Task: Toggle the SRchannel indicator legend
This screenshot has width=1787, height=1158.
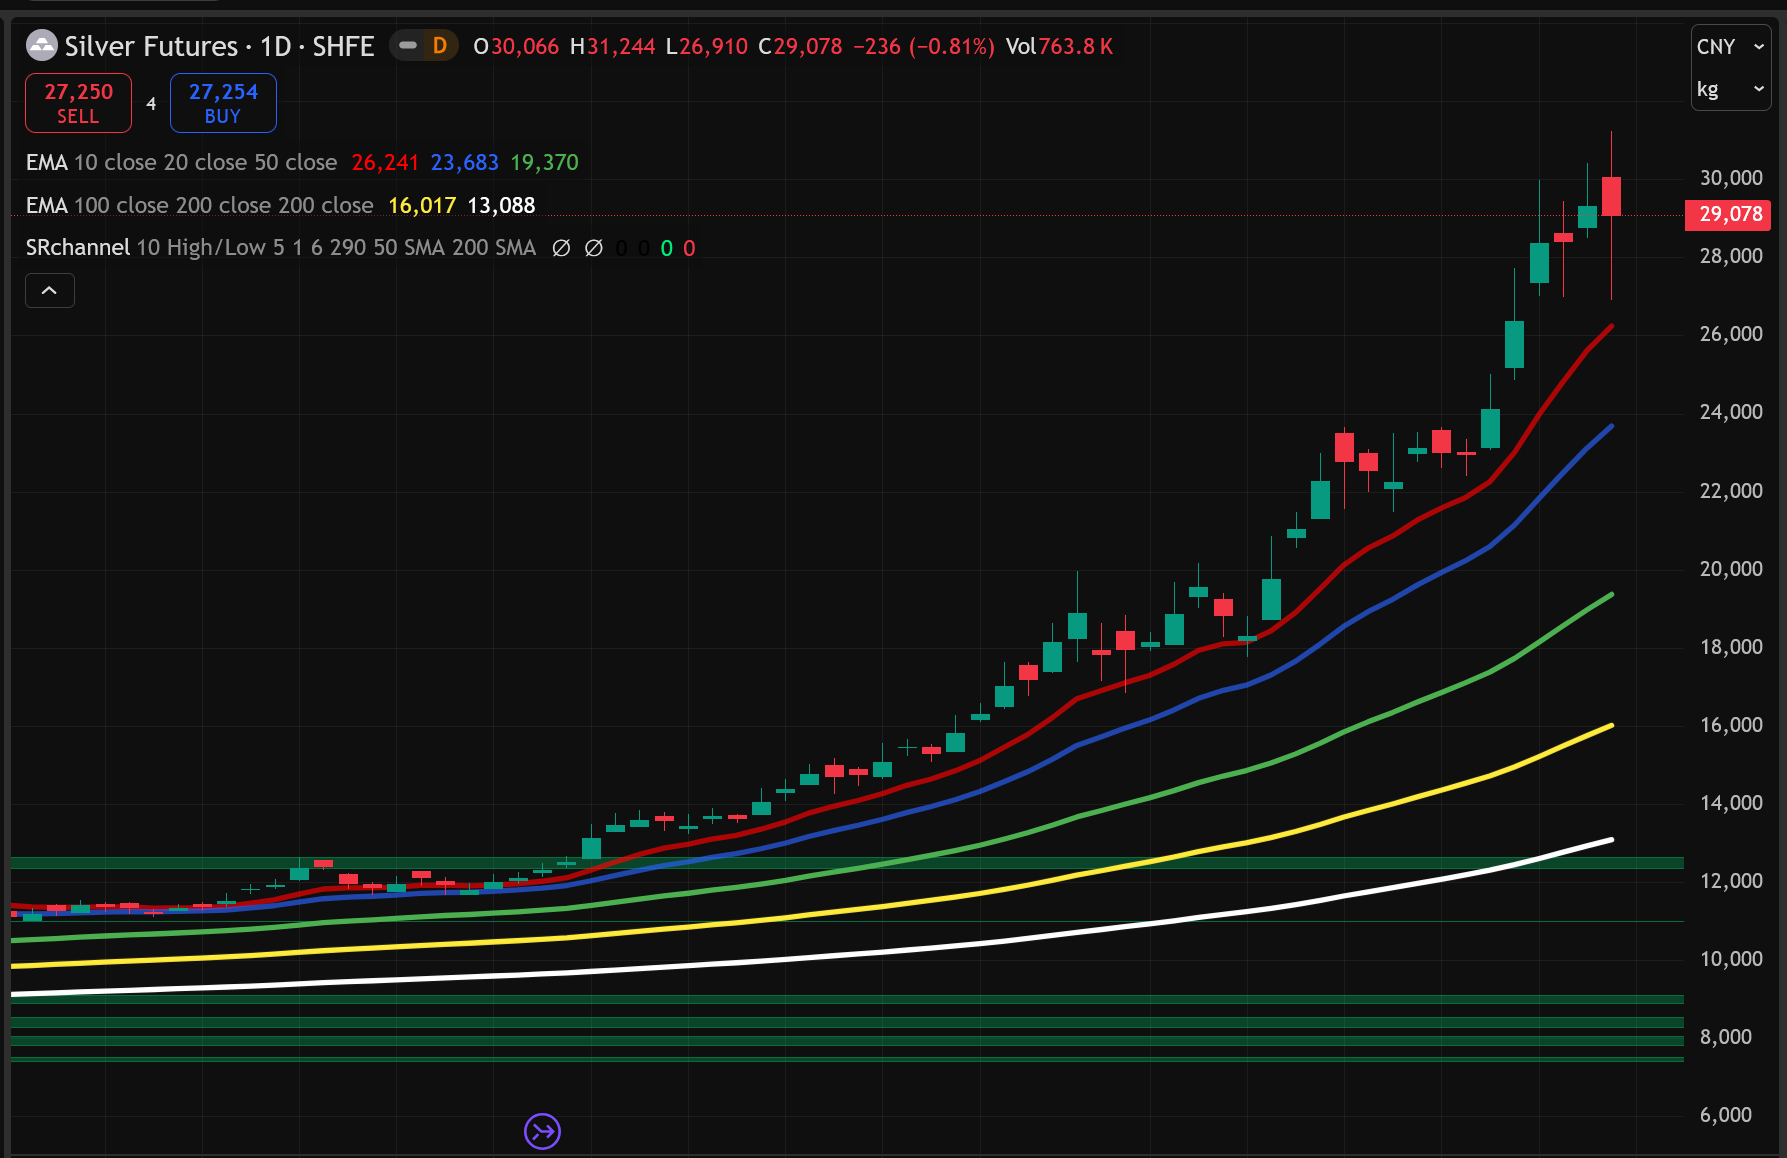Action: point(78,248)
